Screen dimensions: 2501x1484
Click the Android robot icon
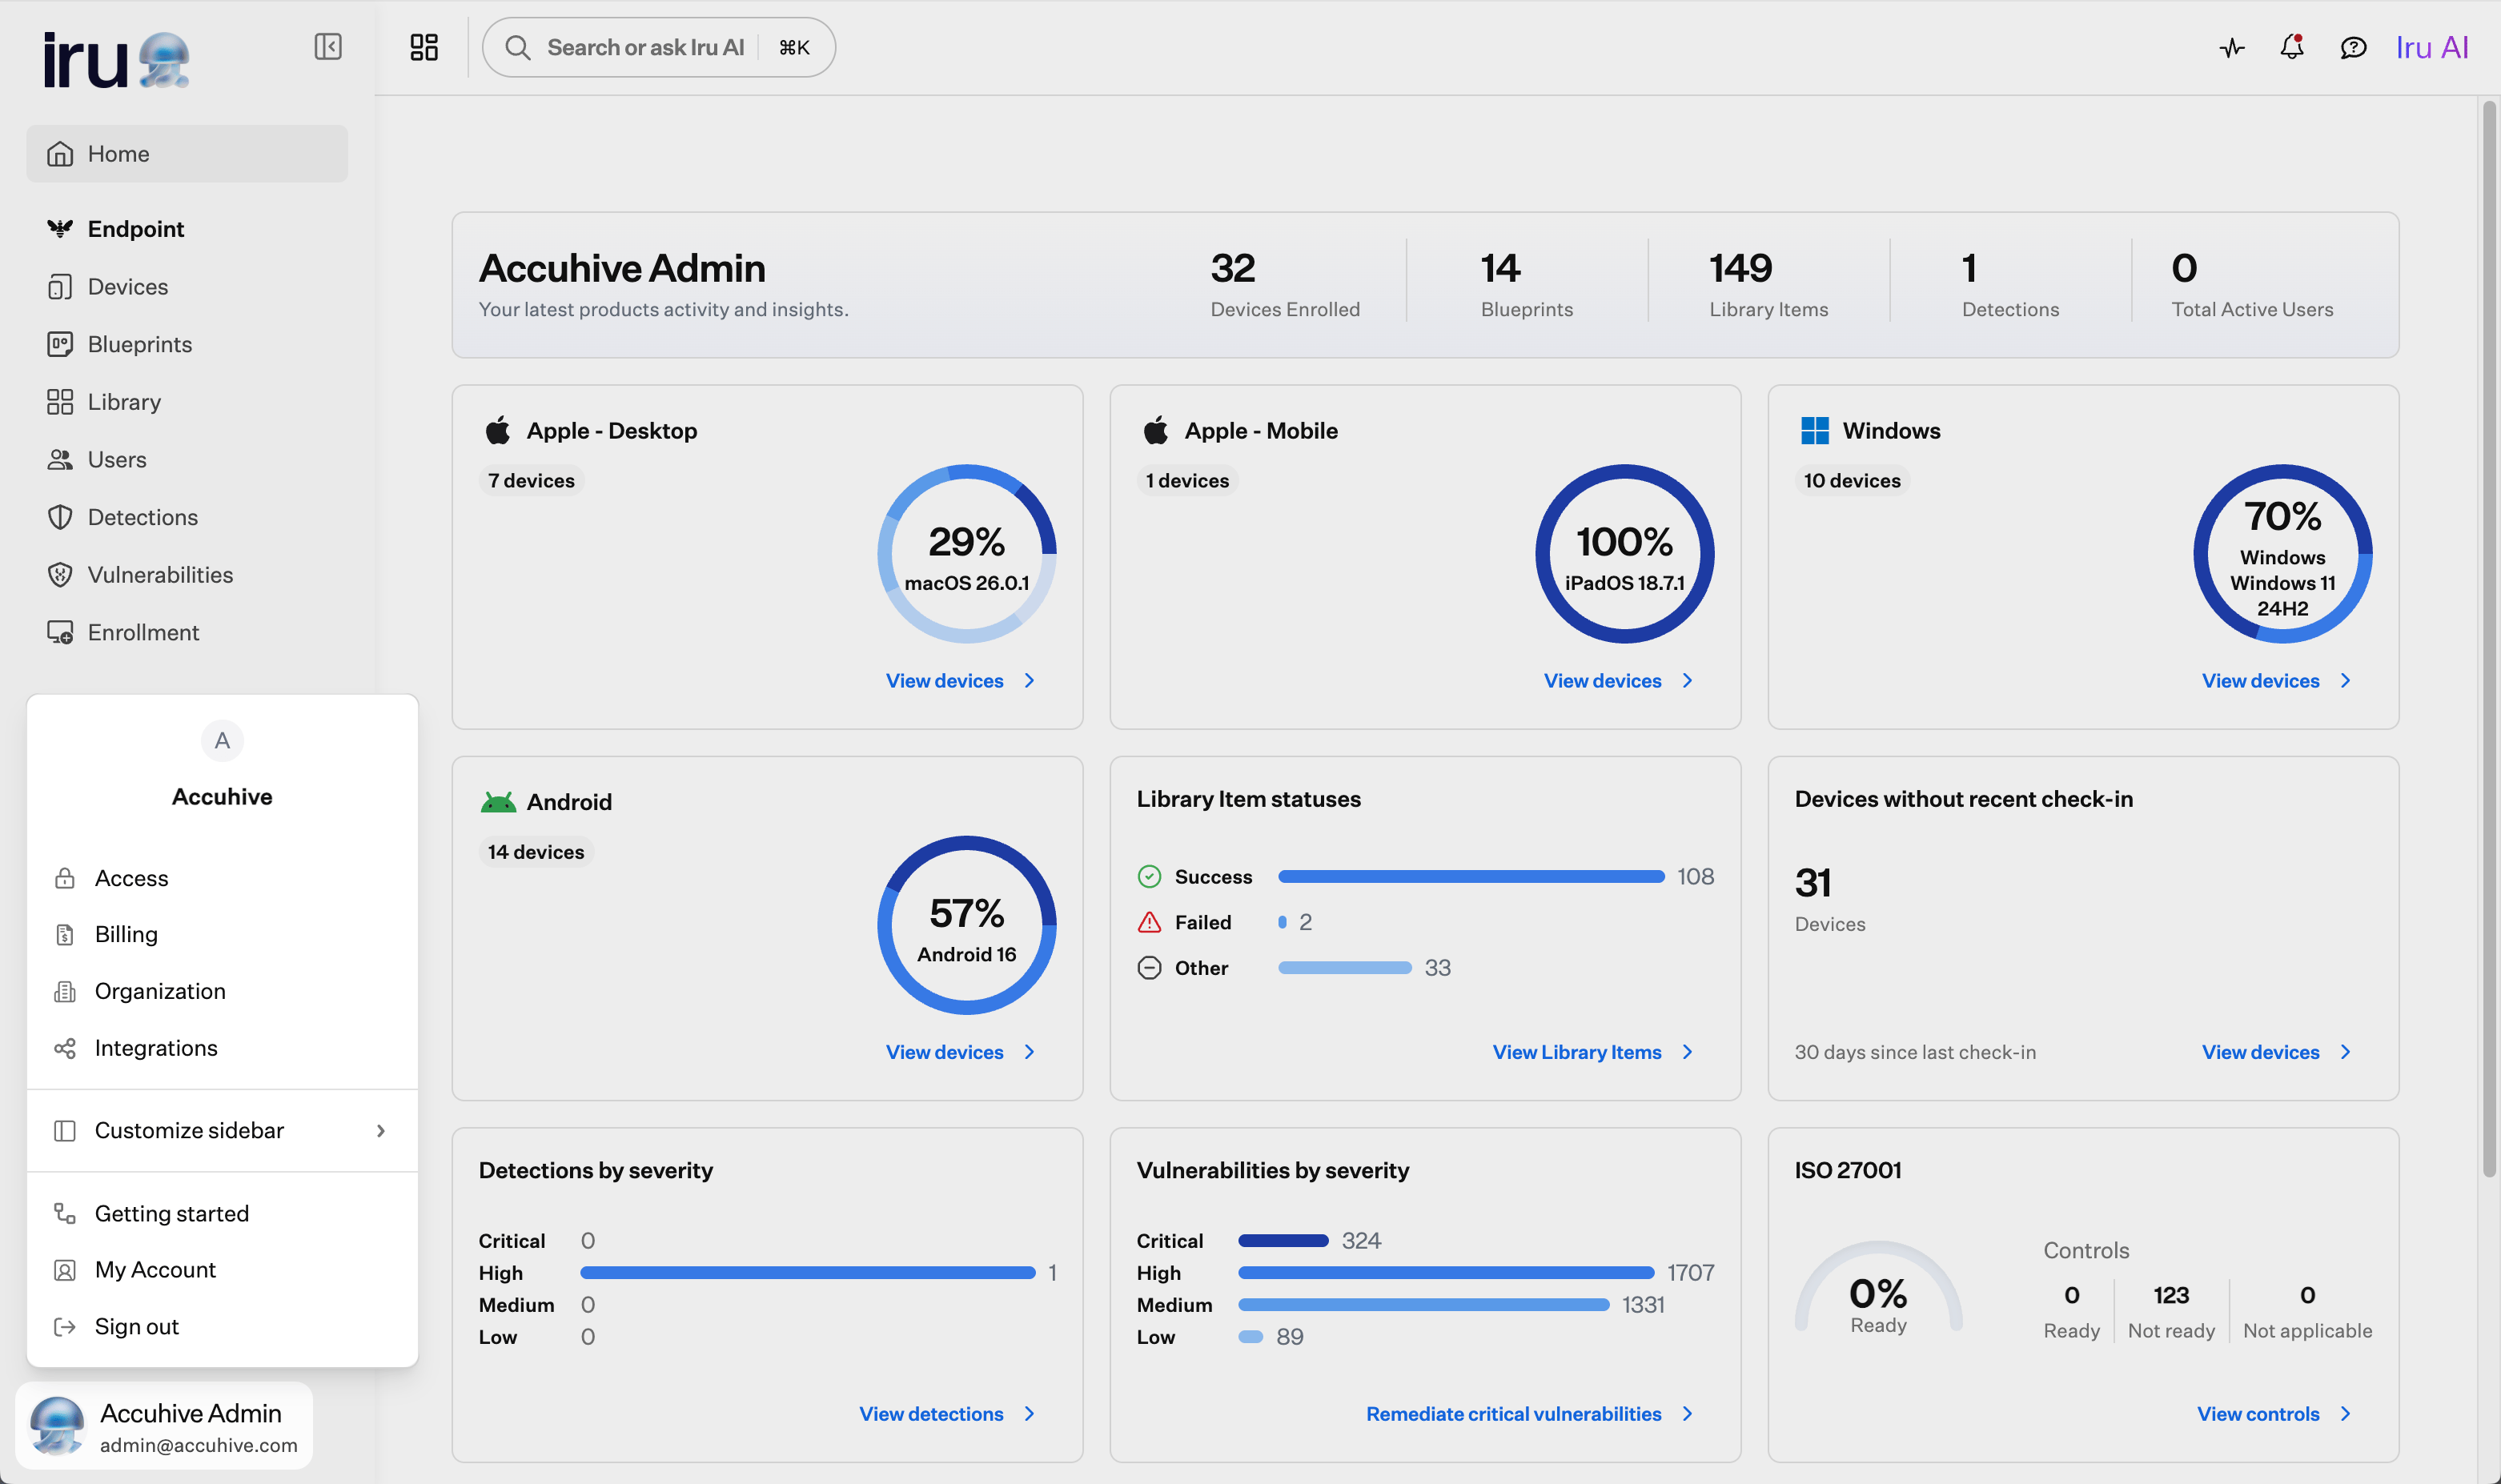click(498, 802)
